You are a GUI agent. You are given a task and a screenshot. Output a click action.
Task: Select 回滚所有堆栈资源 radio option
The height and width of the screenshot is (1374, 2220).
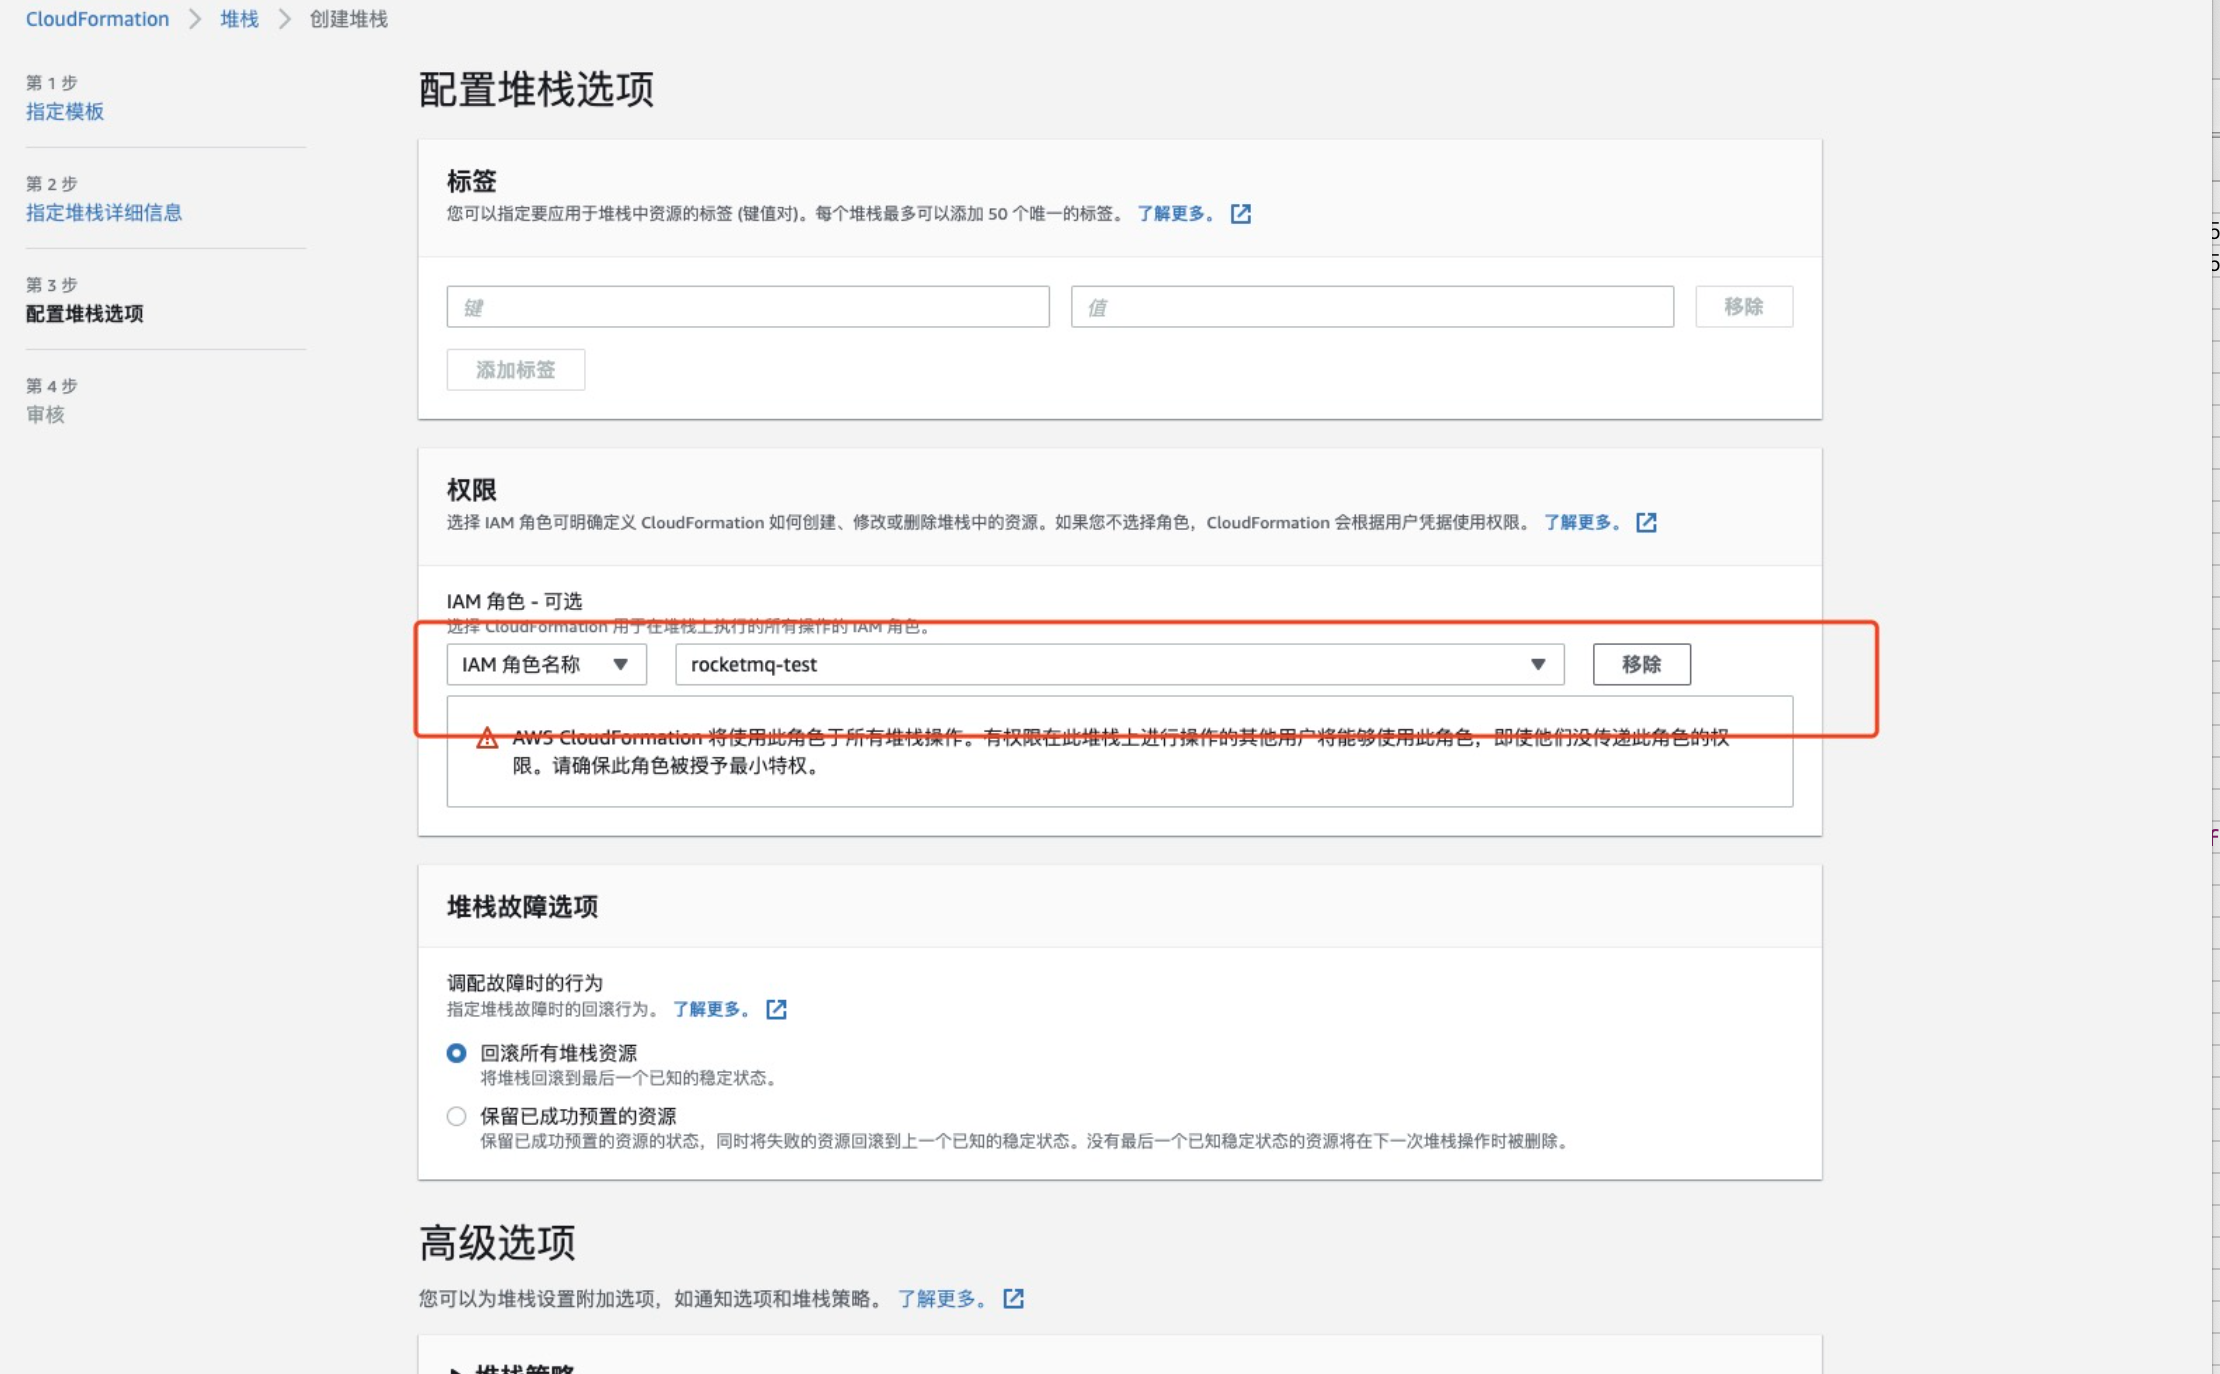click(x=456, y=1053)
